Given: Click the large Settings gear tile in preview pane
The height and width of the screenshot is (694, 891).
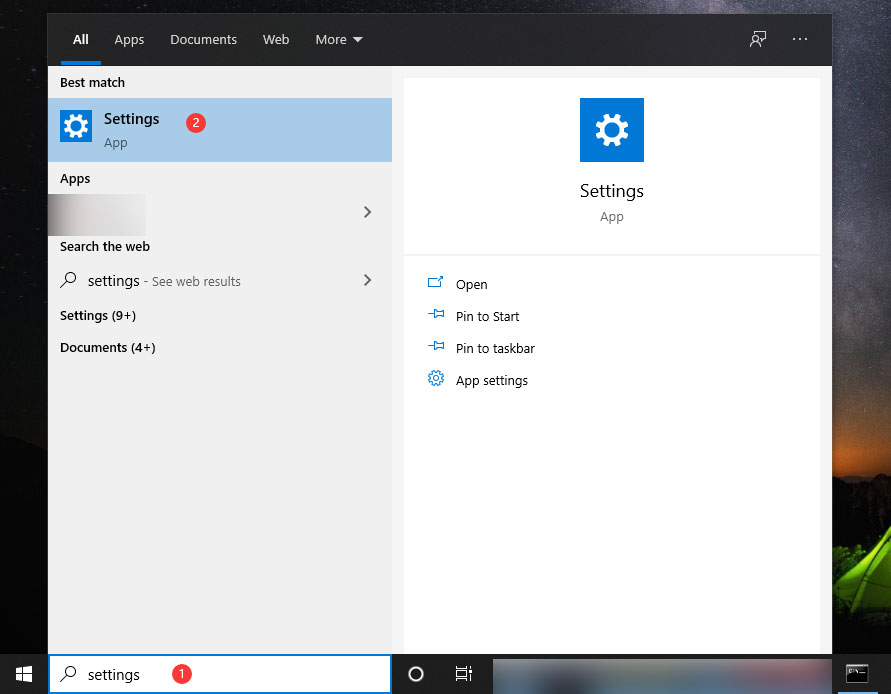Looking at the screenshot, I should pos(611,130).
